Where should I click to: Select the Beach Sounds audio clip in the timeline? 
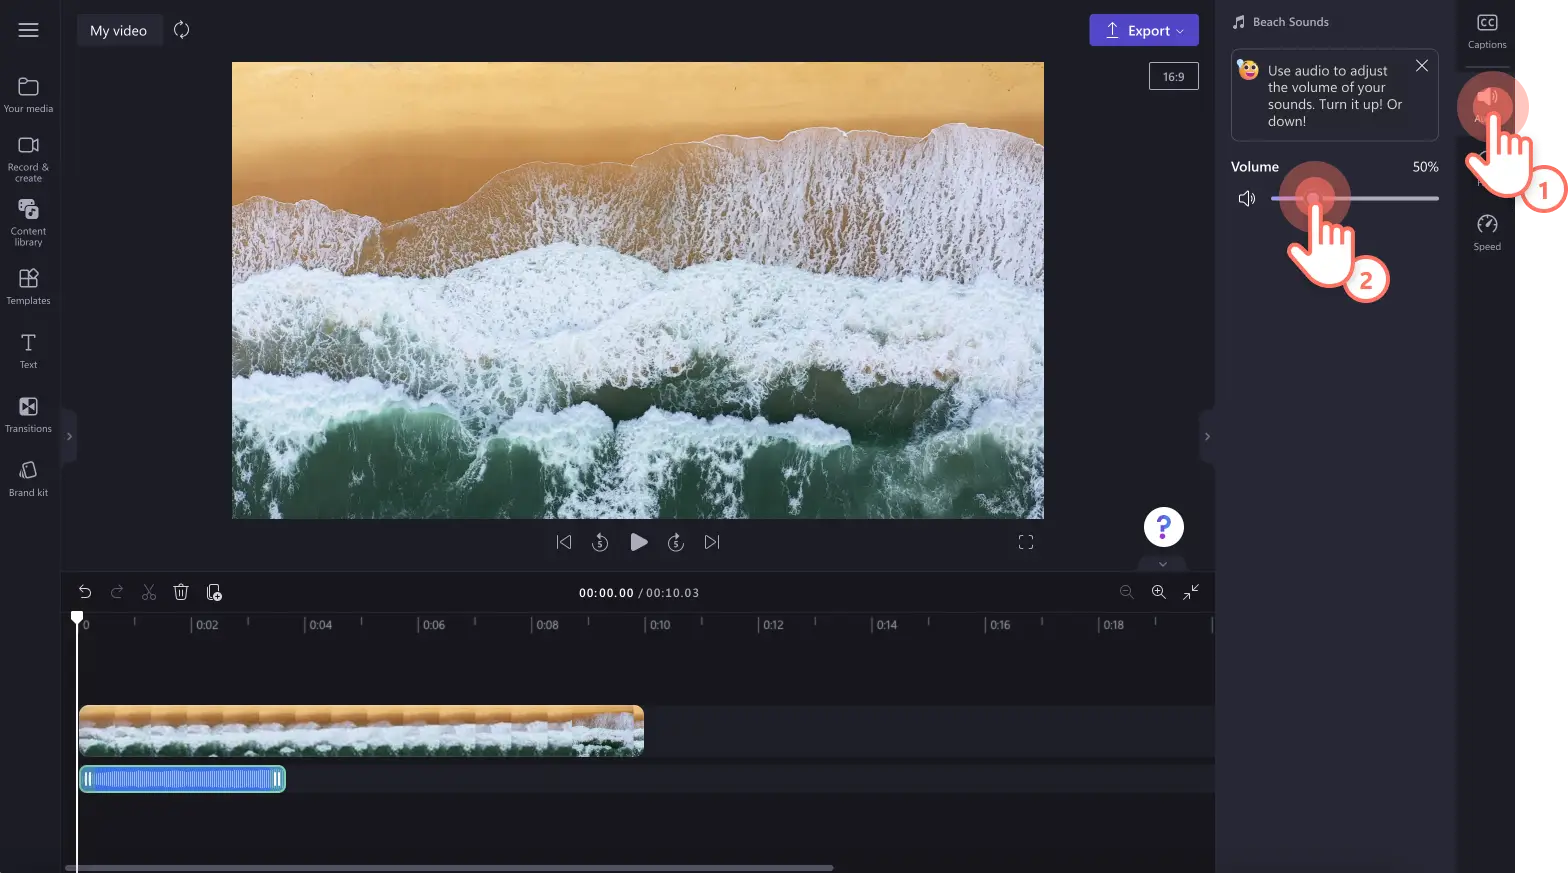(182, 779)
